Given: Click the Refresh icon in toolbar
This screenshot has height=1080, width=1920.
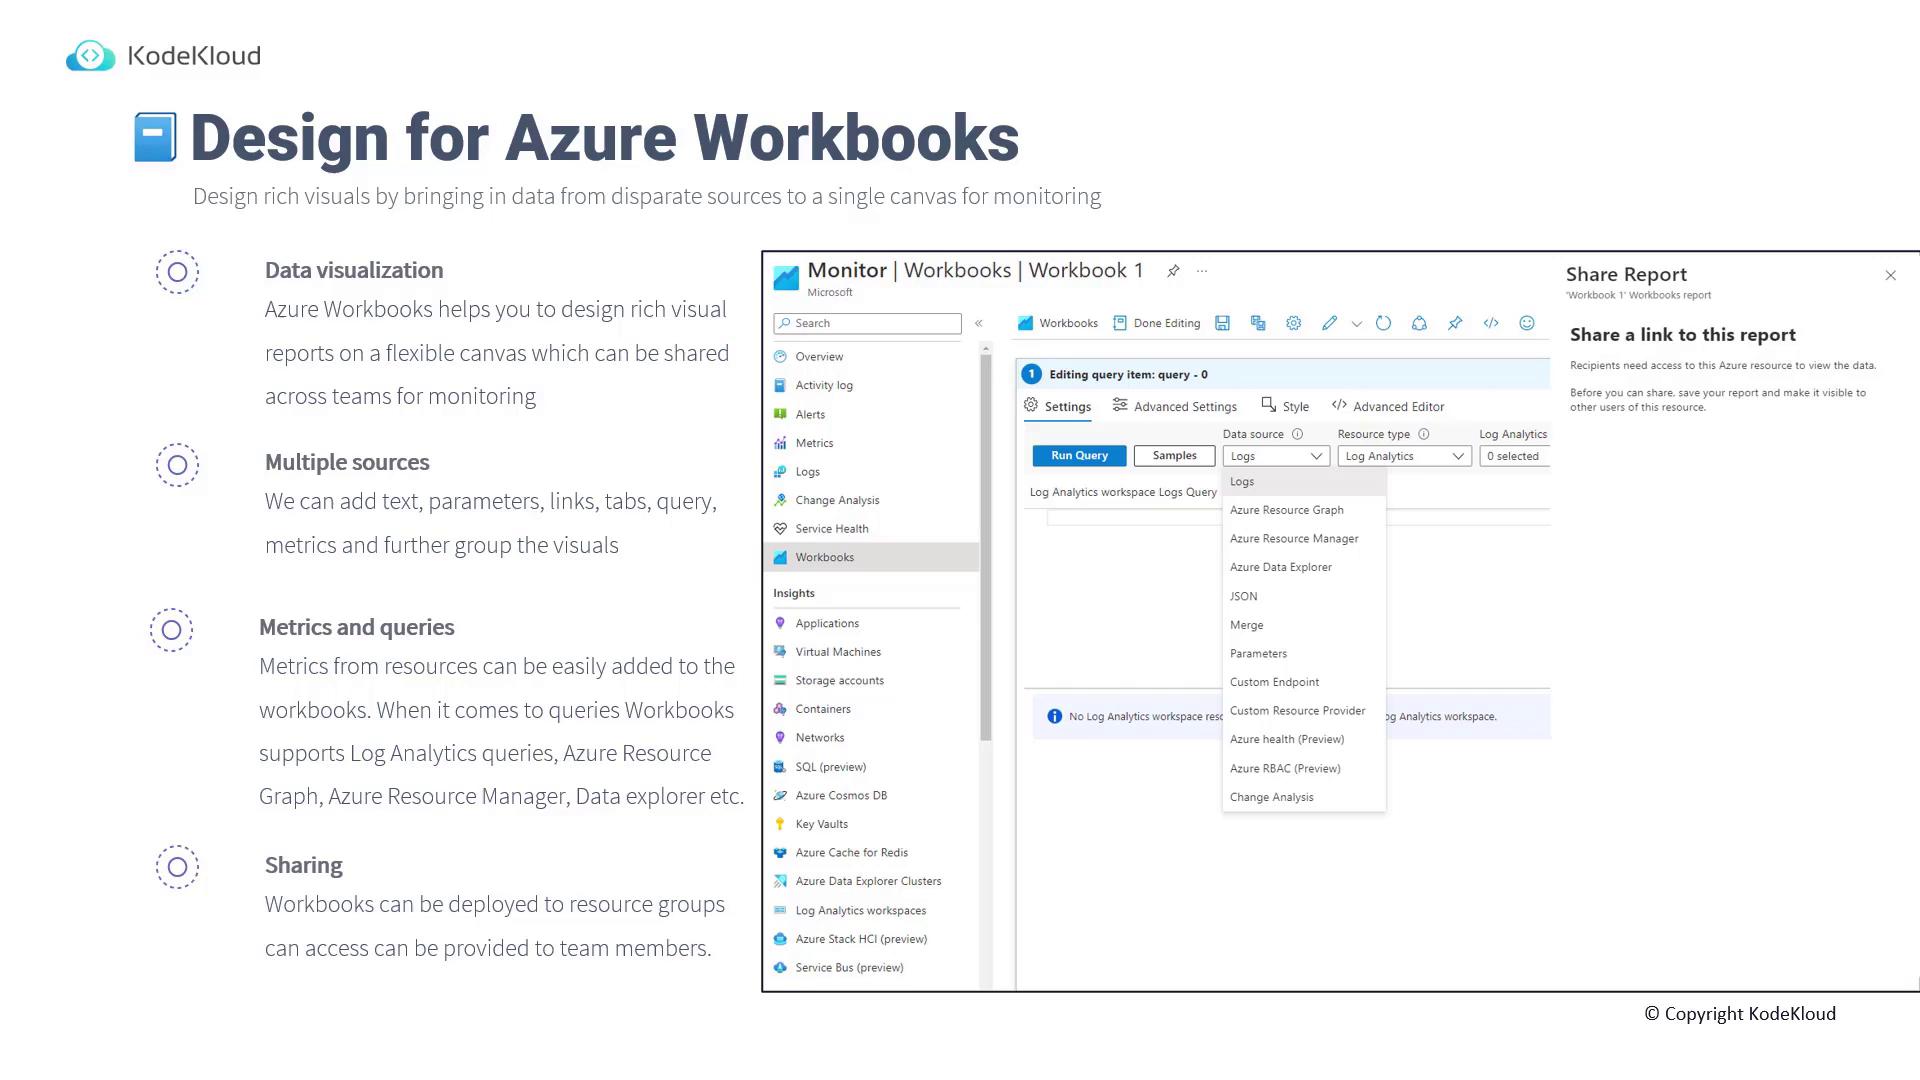Looking at the screenshot, I should pos(1383,323).
